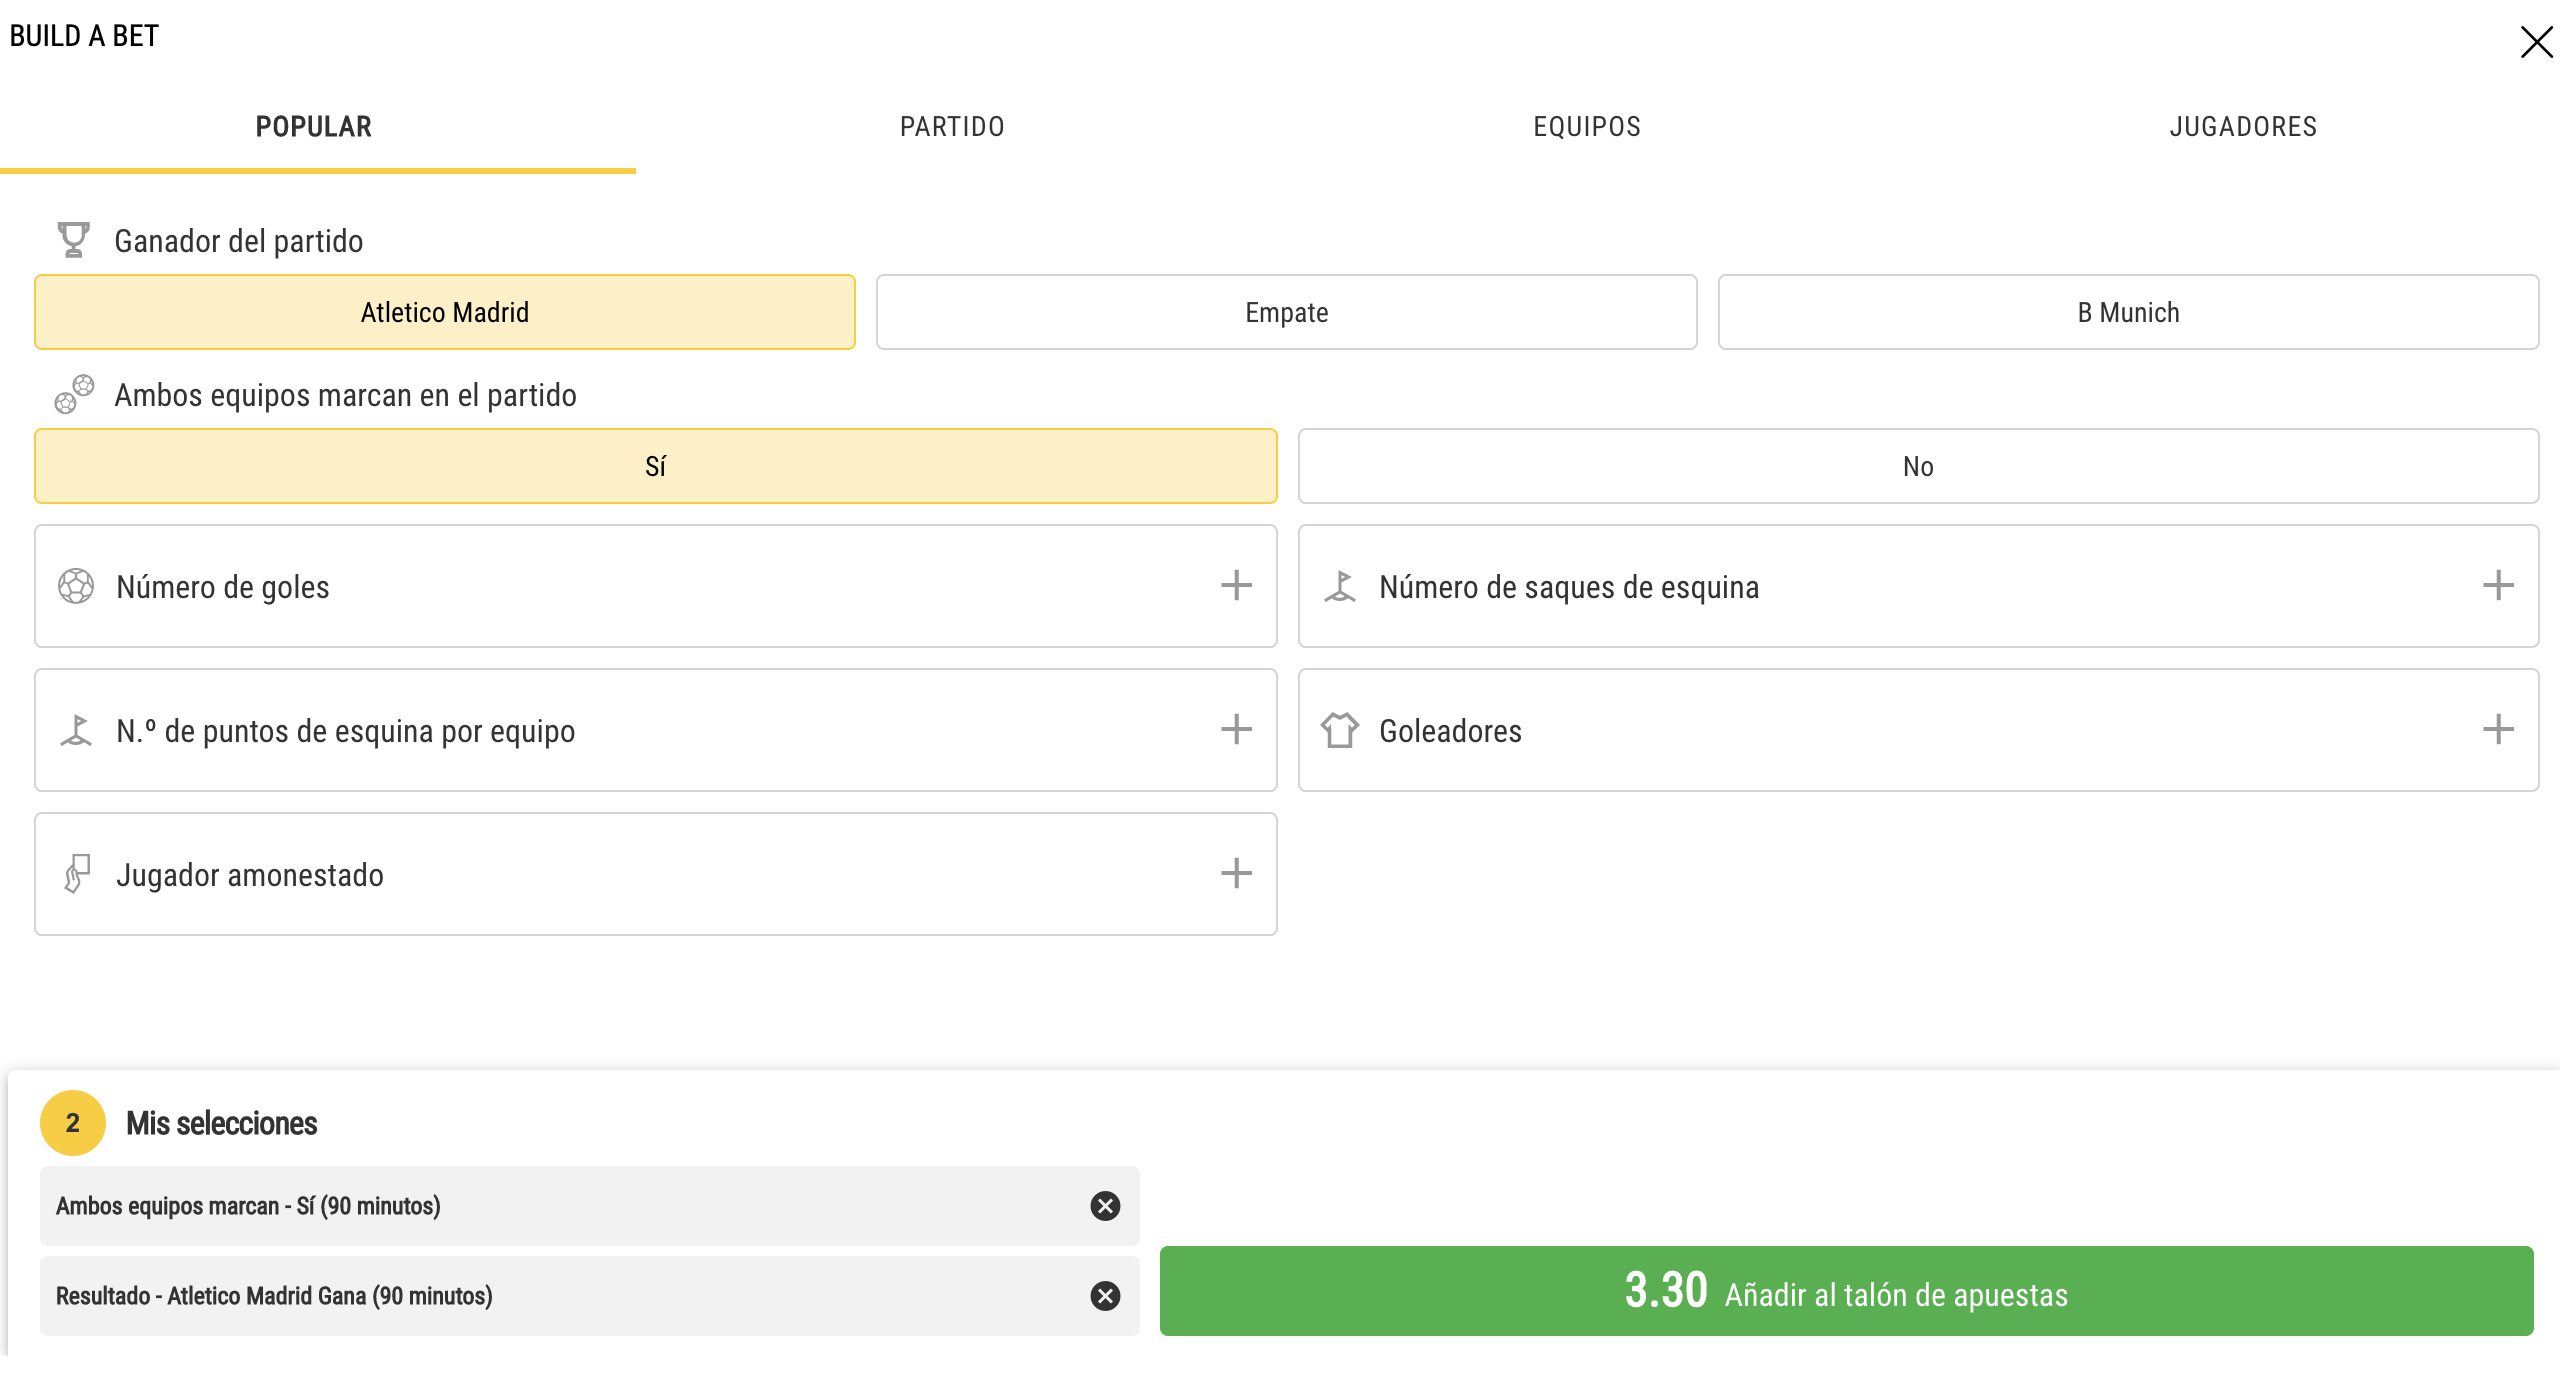Click the trophy icon beside Ganador del partido
Viewport: 2560px width, 1394px height.
[73, 240]
